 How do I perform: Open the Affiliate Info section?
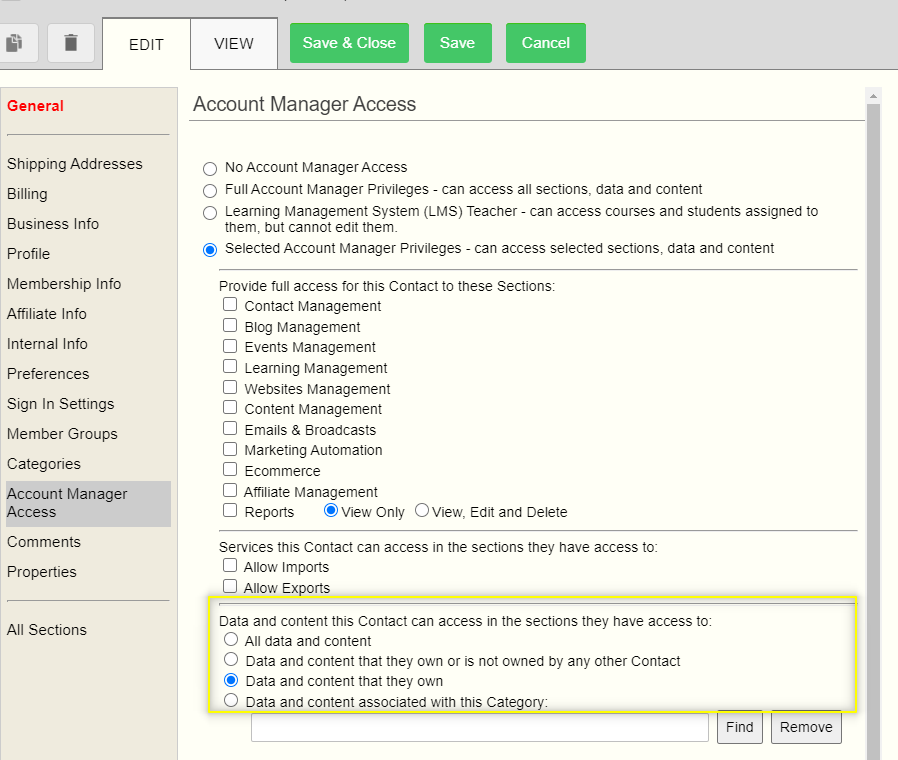tap(47, 314)
